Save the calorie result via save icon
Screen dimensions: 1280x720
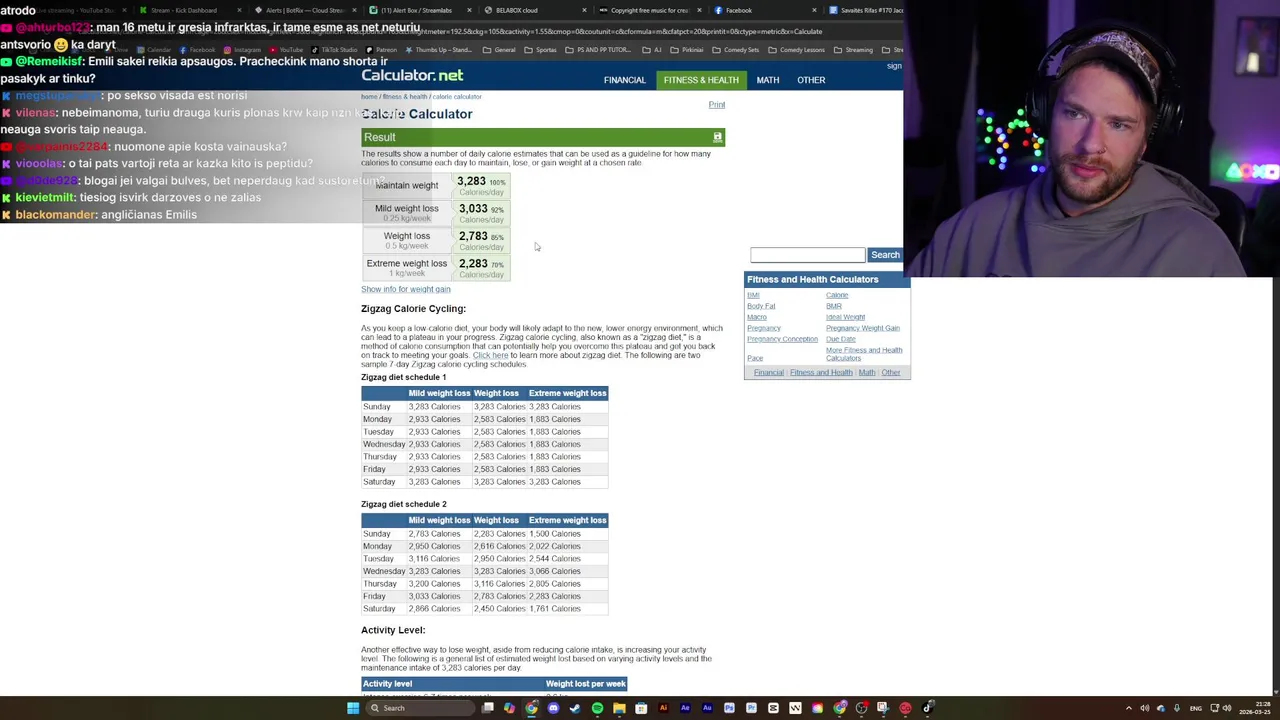point(717,137)
